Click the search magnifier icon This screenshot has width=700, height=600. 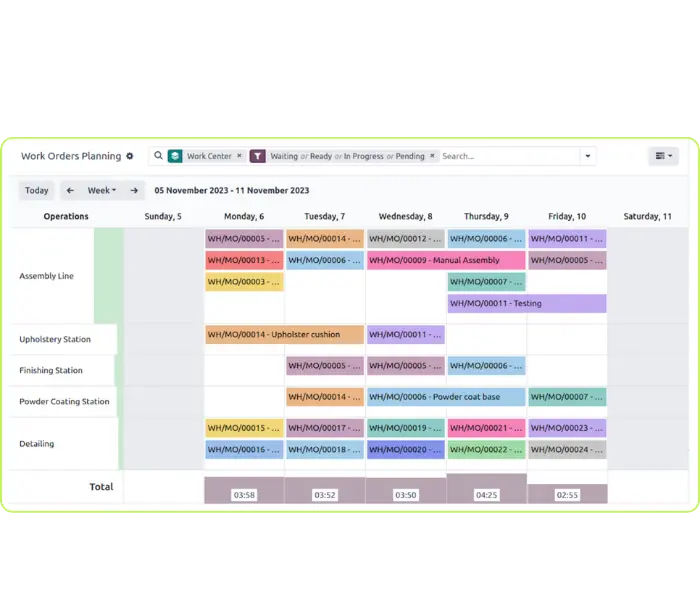158,156
